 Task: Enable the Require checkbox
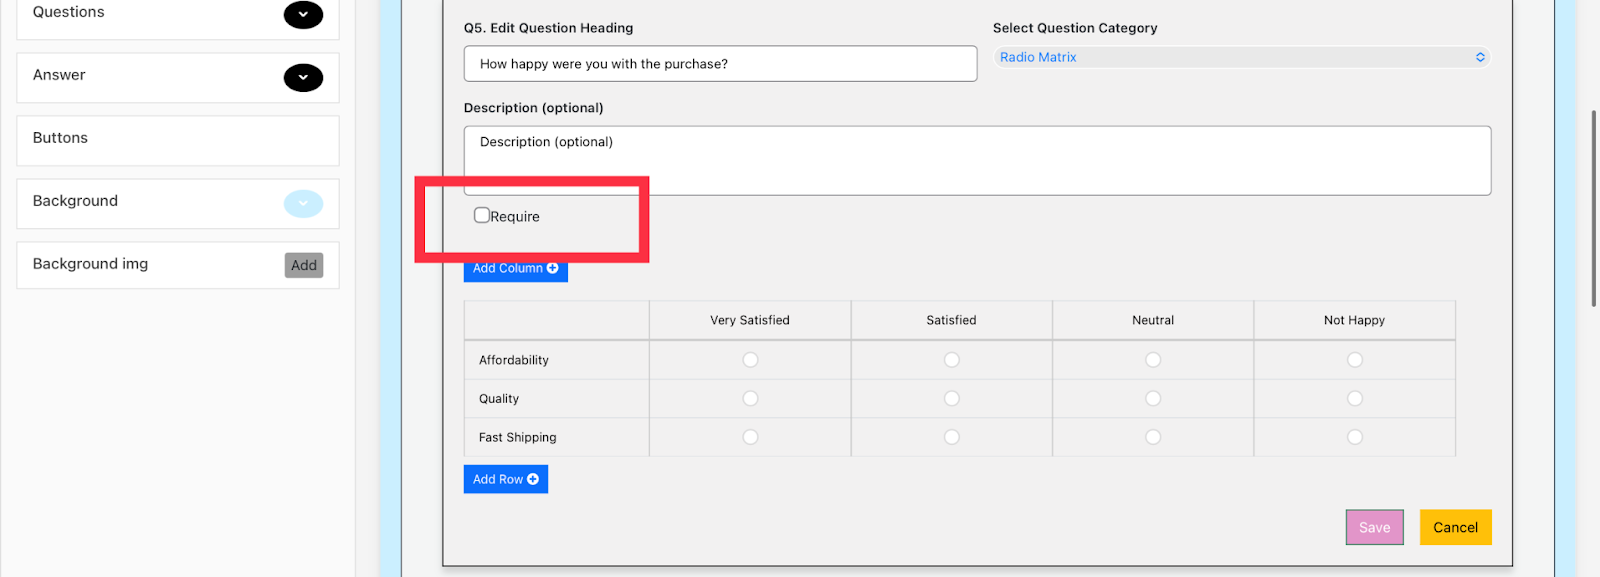(482, 215)
